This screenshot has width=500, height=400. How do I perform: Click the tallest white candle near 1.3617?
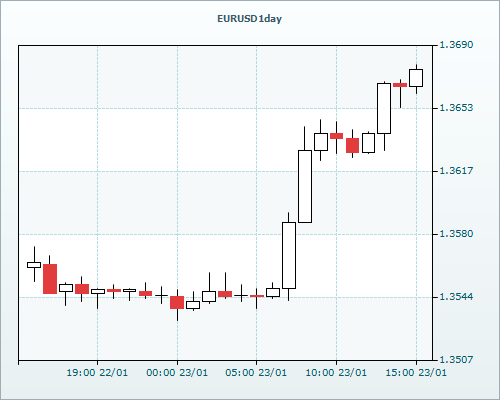click(x=305, y=186)
